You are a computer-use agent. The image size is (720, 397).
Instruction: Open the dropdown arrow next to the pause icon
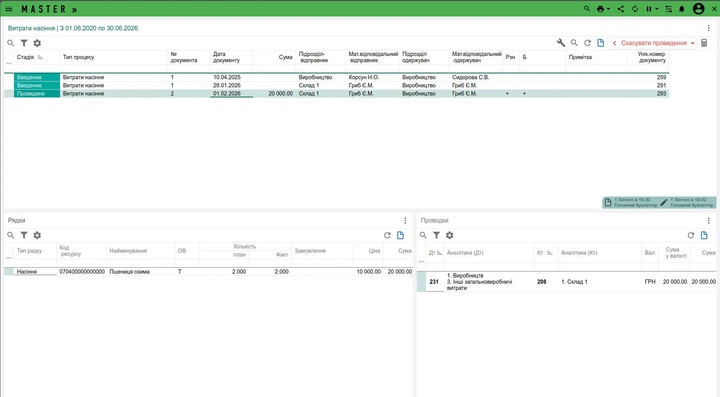(x=657, y=9)
